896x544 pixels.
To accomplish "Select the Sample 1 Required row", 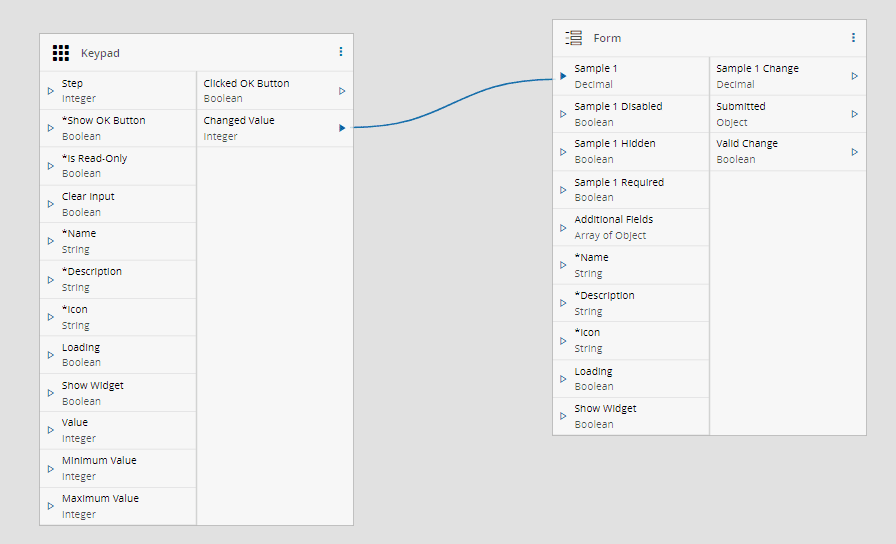I will click(x=631, y=190).
